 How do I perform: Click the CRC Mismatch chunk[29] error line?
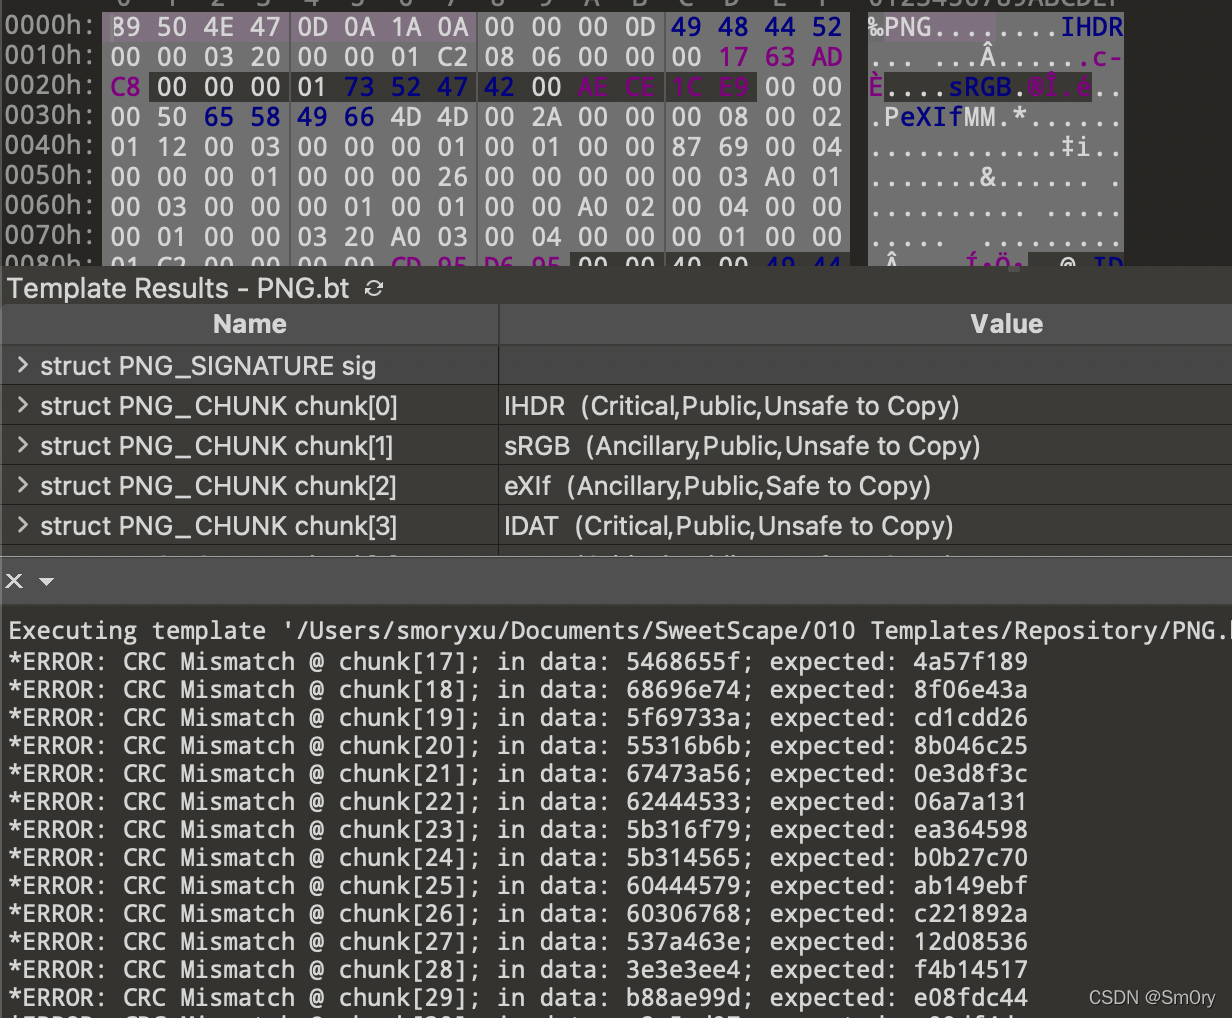[x=518, y=998]
